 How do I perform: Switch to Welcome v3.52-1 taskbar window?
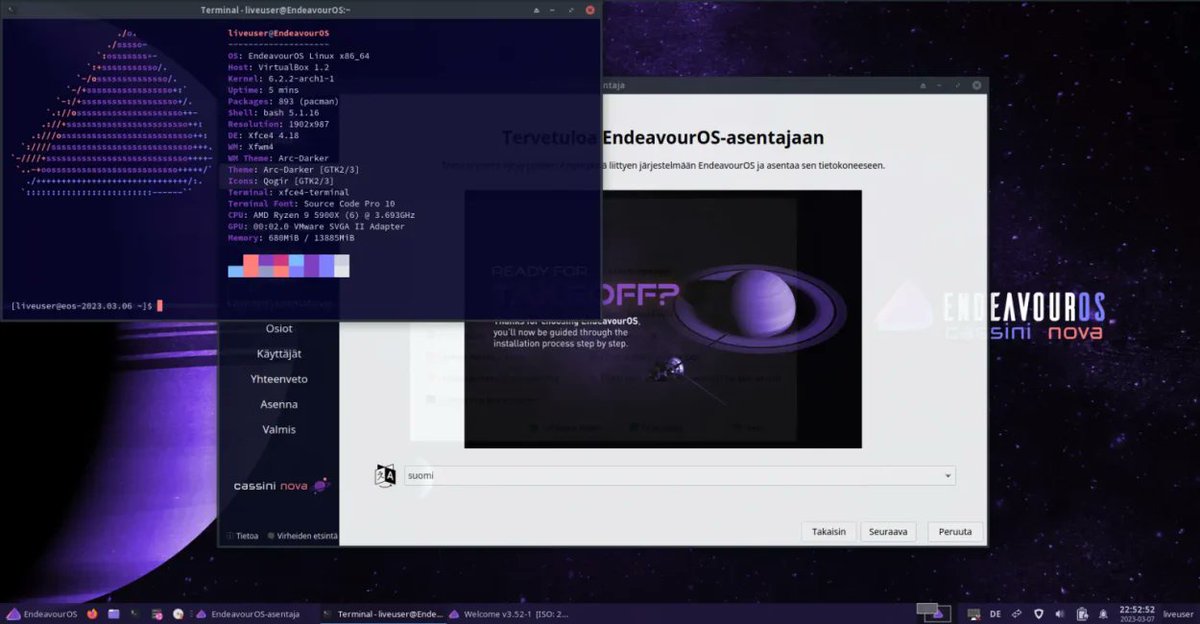click(508, 614)
